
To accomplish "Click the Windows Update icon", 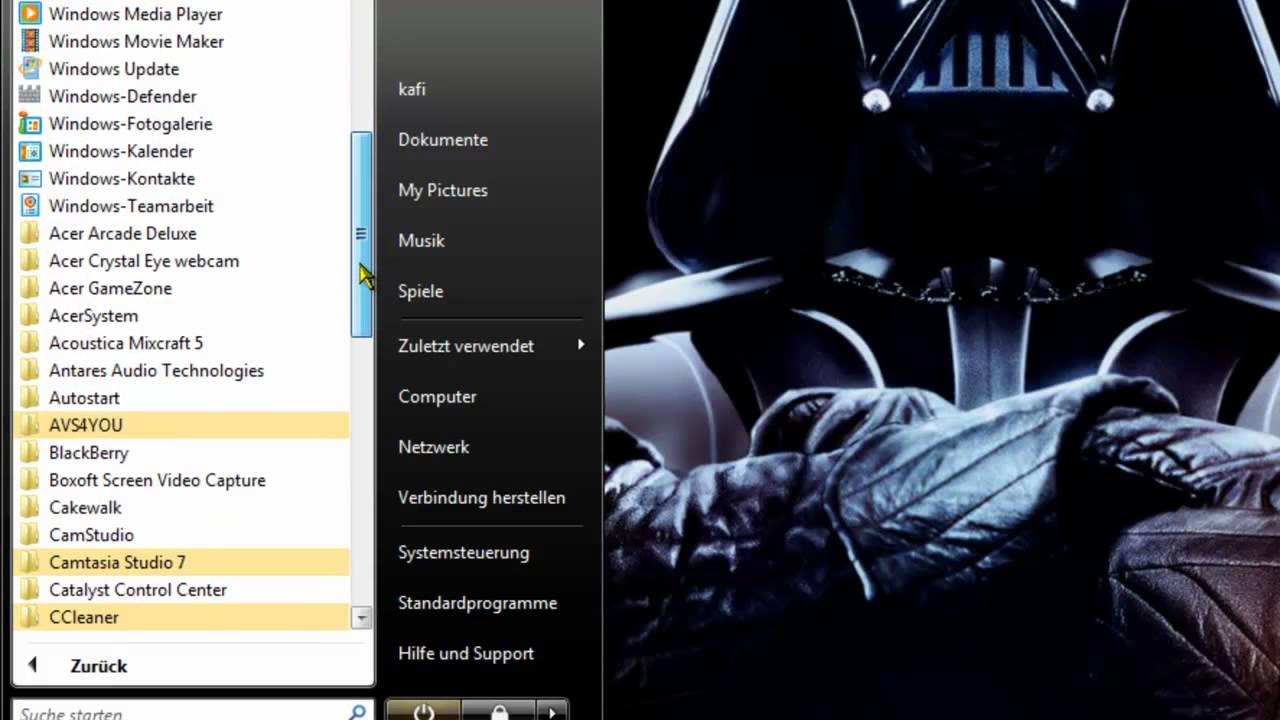I will 30,69.
